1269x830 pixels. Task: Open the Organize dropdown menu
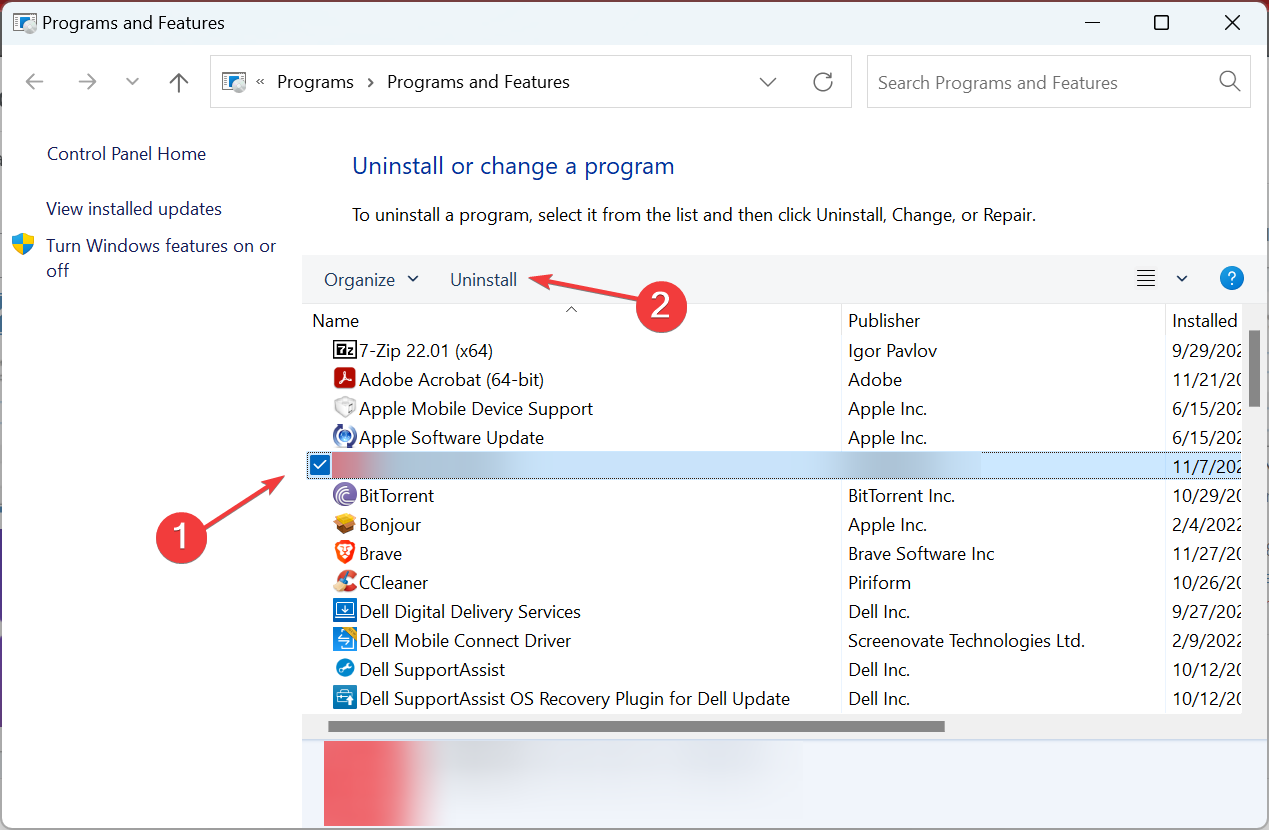click(371, 280)
